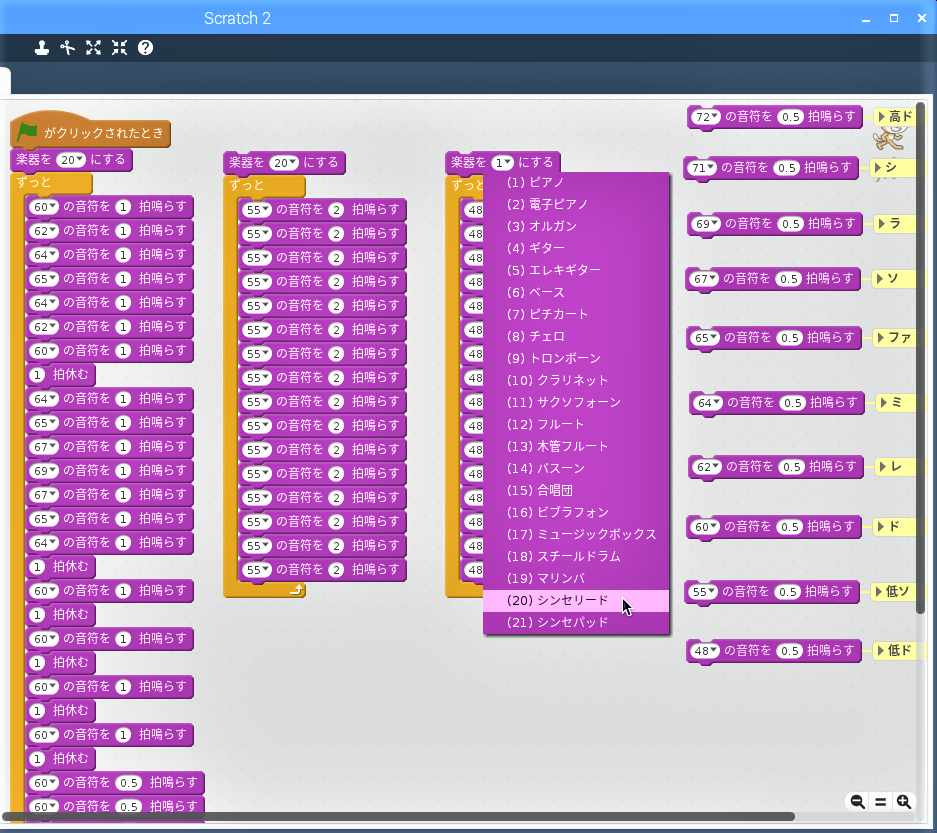The width and height of the screenshot is (937, 833).
Task: Click the green flag hat block
Action: pyautogui.click(x=90, y=133)
